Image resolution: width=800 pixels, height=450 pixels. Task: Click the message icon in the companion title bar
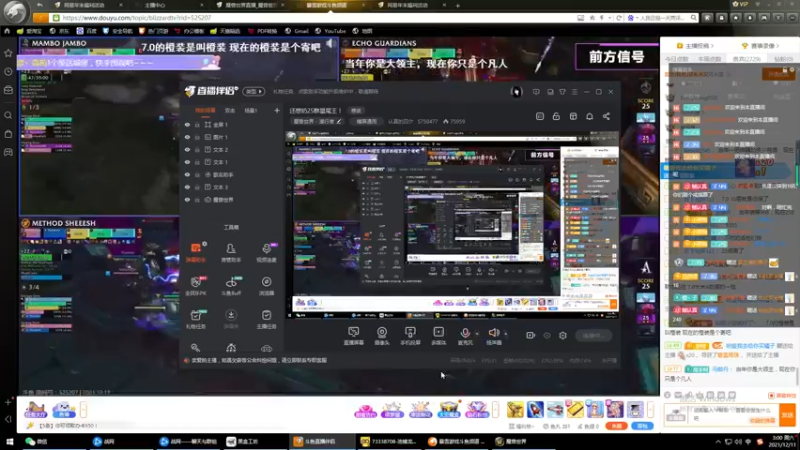(x=536, y=92)
